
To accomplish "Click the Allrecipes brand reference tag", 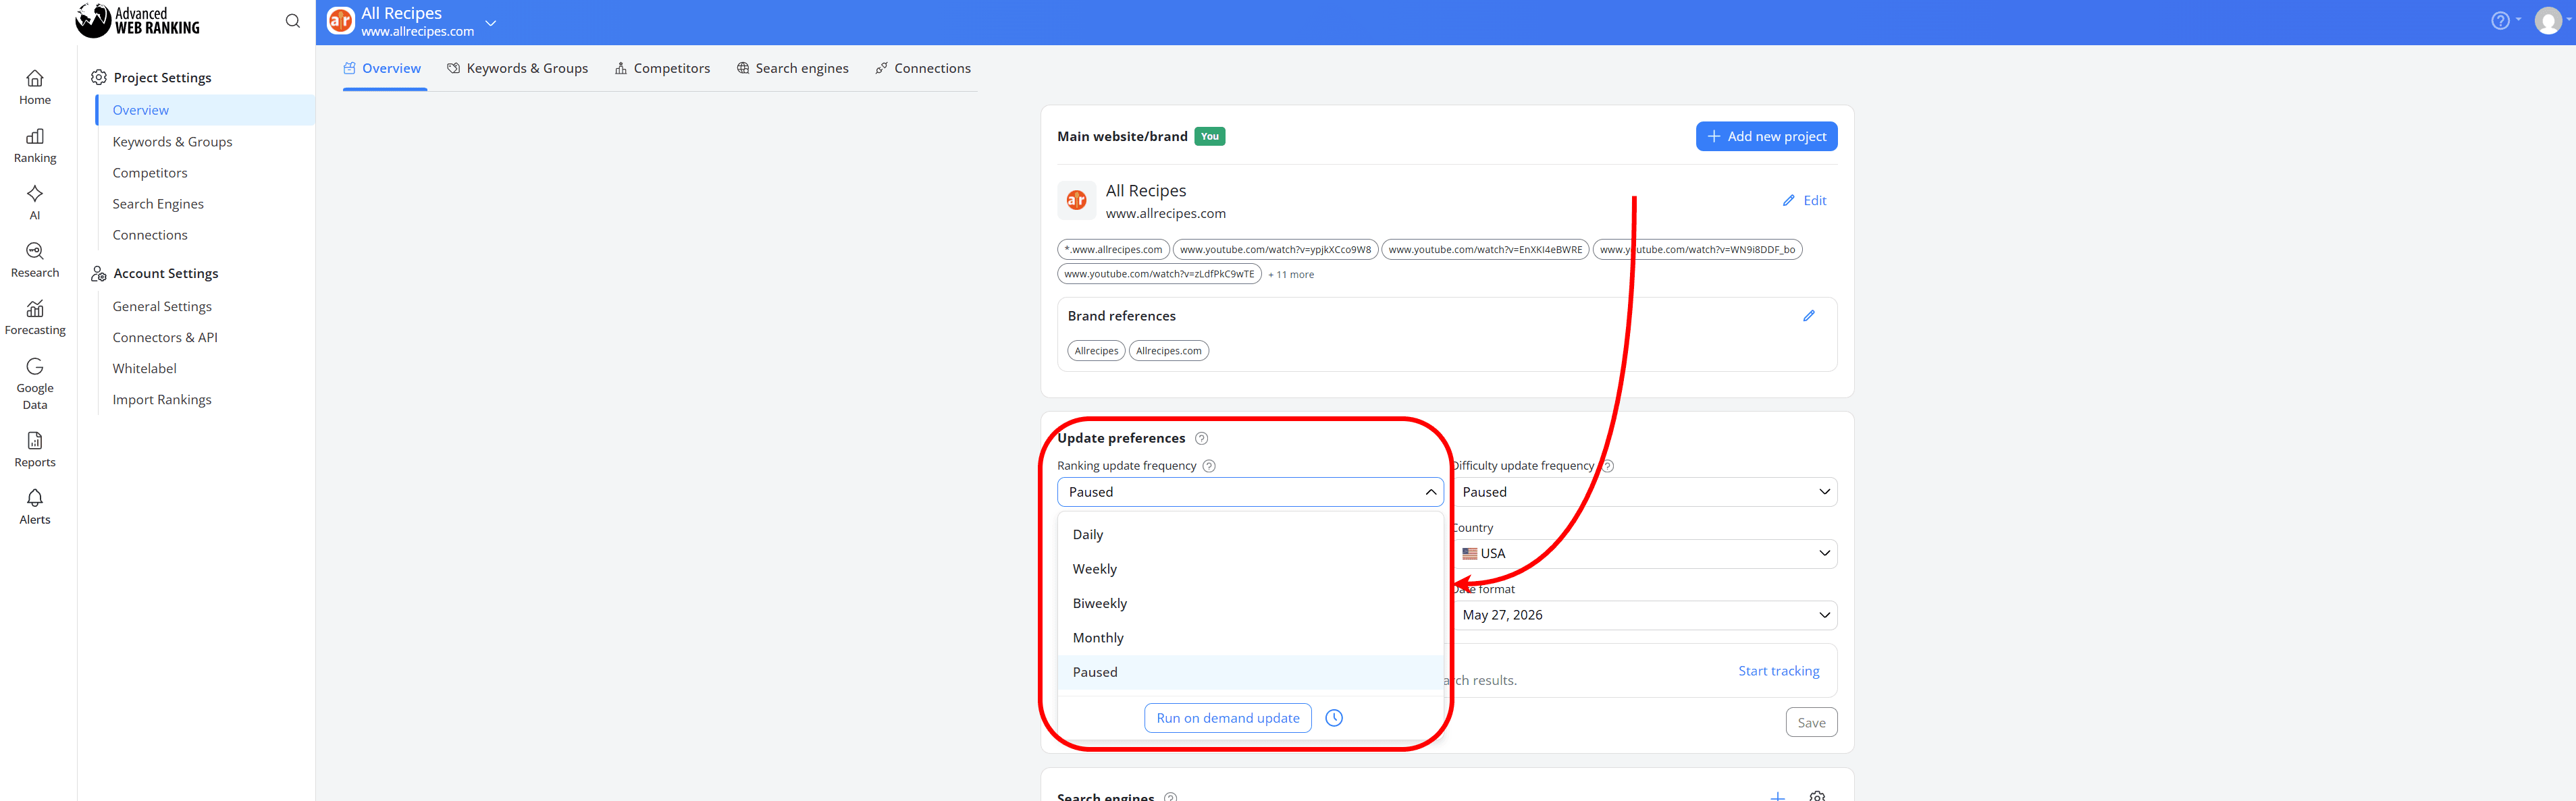I will [1096, 351].
